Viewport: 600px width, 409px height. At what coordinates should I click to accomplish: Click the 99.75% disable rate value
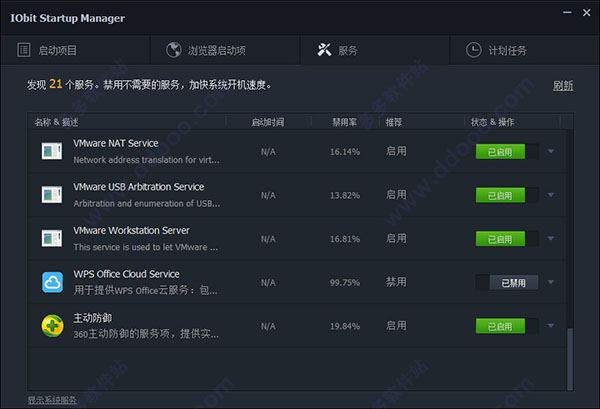(x=345, y=283)
